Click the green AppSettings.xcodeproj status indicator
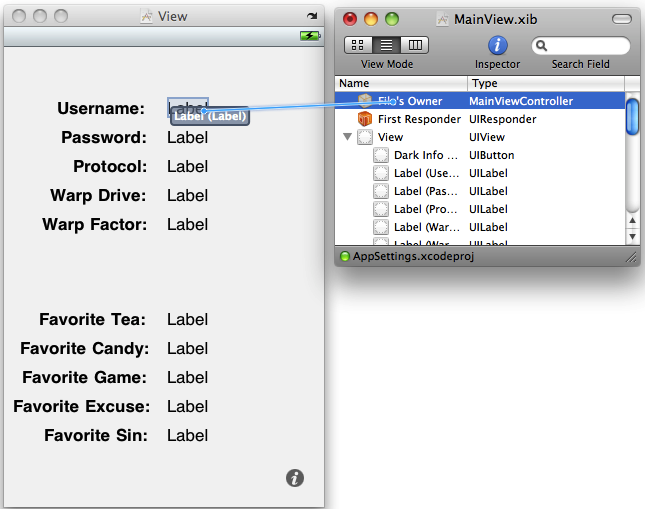The image size is (645, 509). (x=344, y=256)
